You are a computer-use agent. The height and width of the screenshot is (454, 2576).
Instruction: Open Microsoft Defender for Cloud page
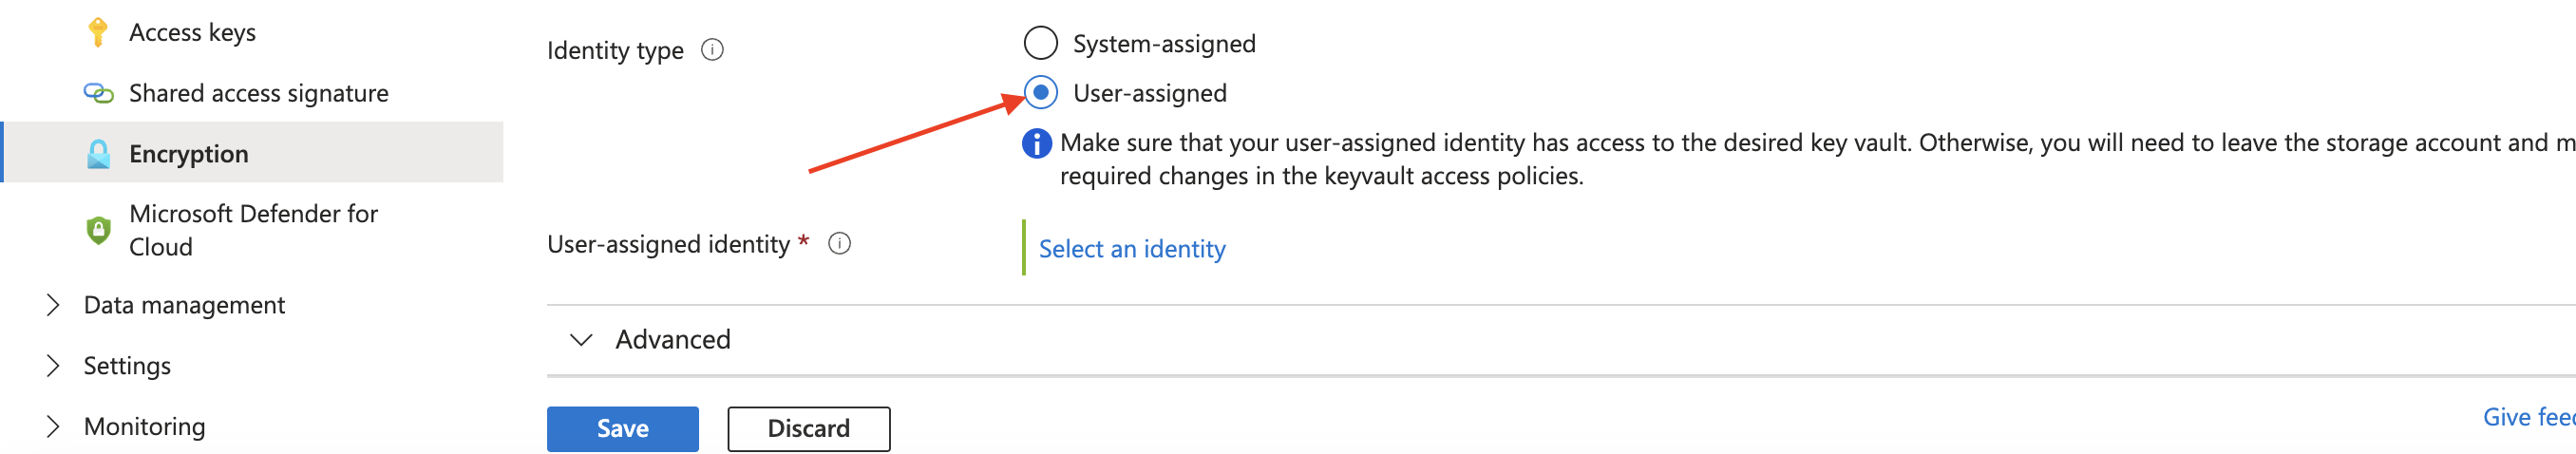[x=252, y=230]
